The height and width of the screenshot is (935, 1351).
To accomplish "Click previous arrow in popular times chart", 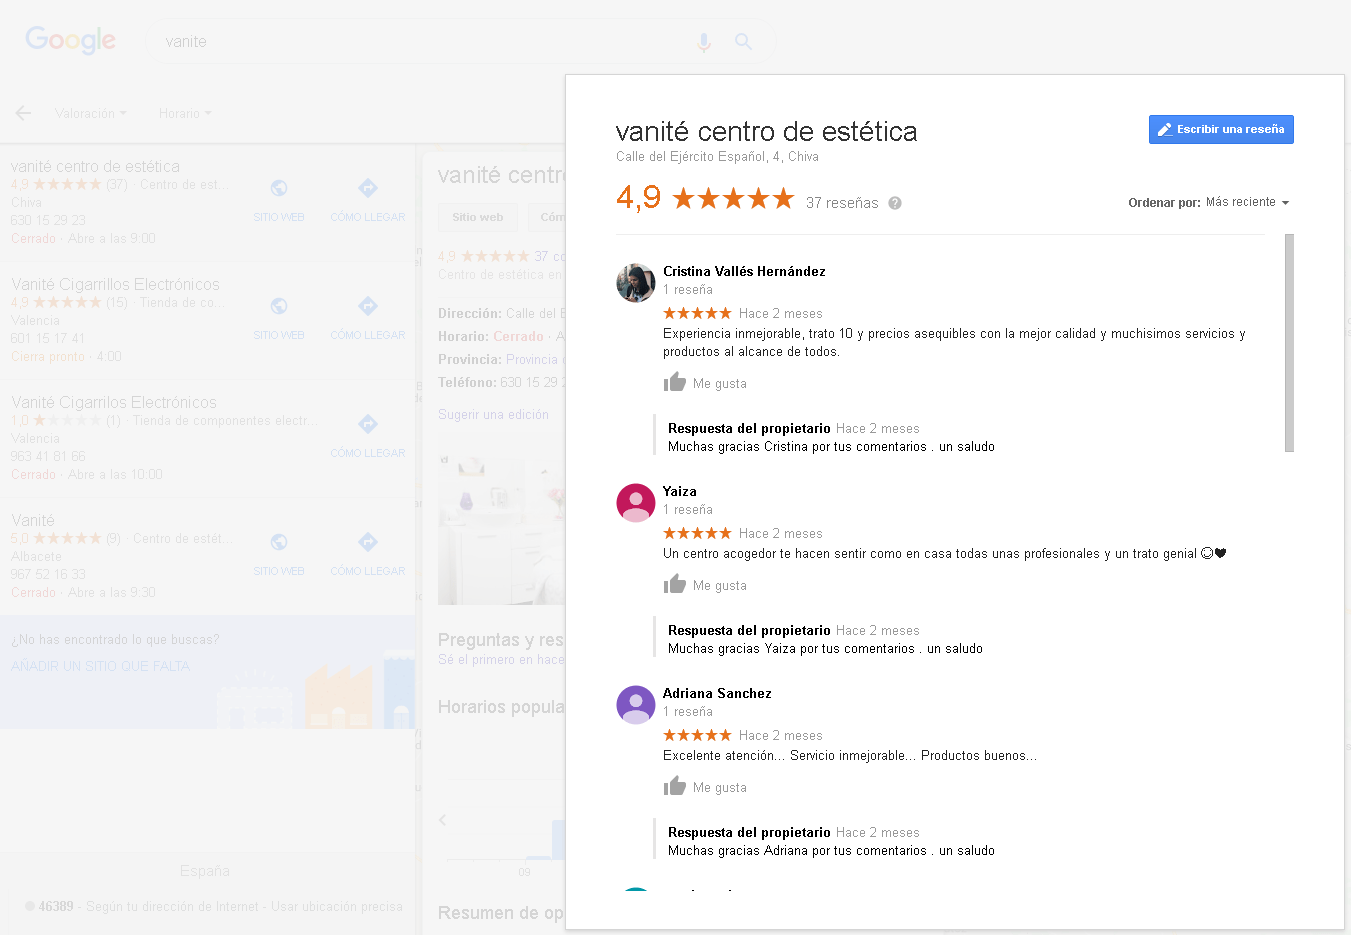I will (443, 820).
